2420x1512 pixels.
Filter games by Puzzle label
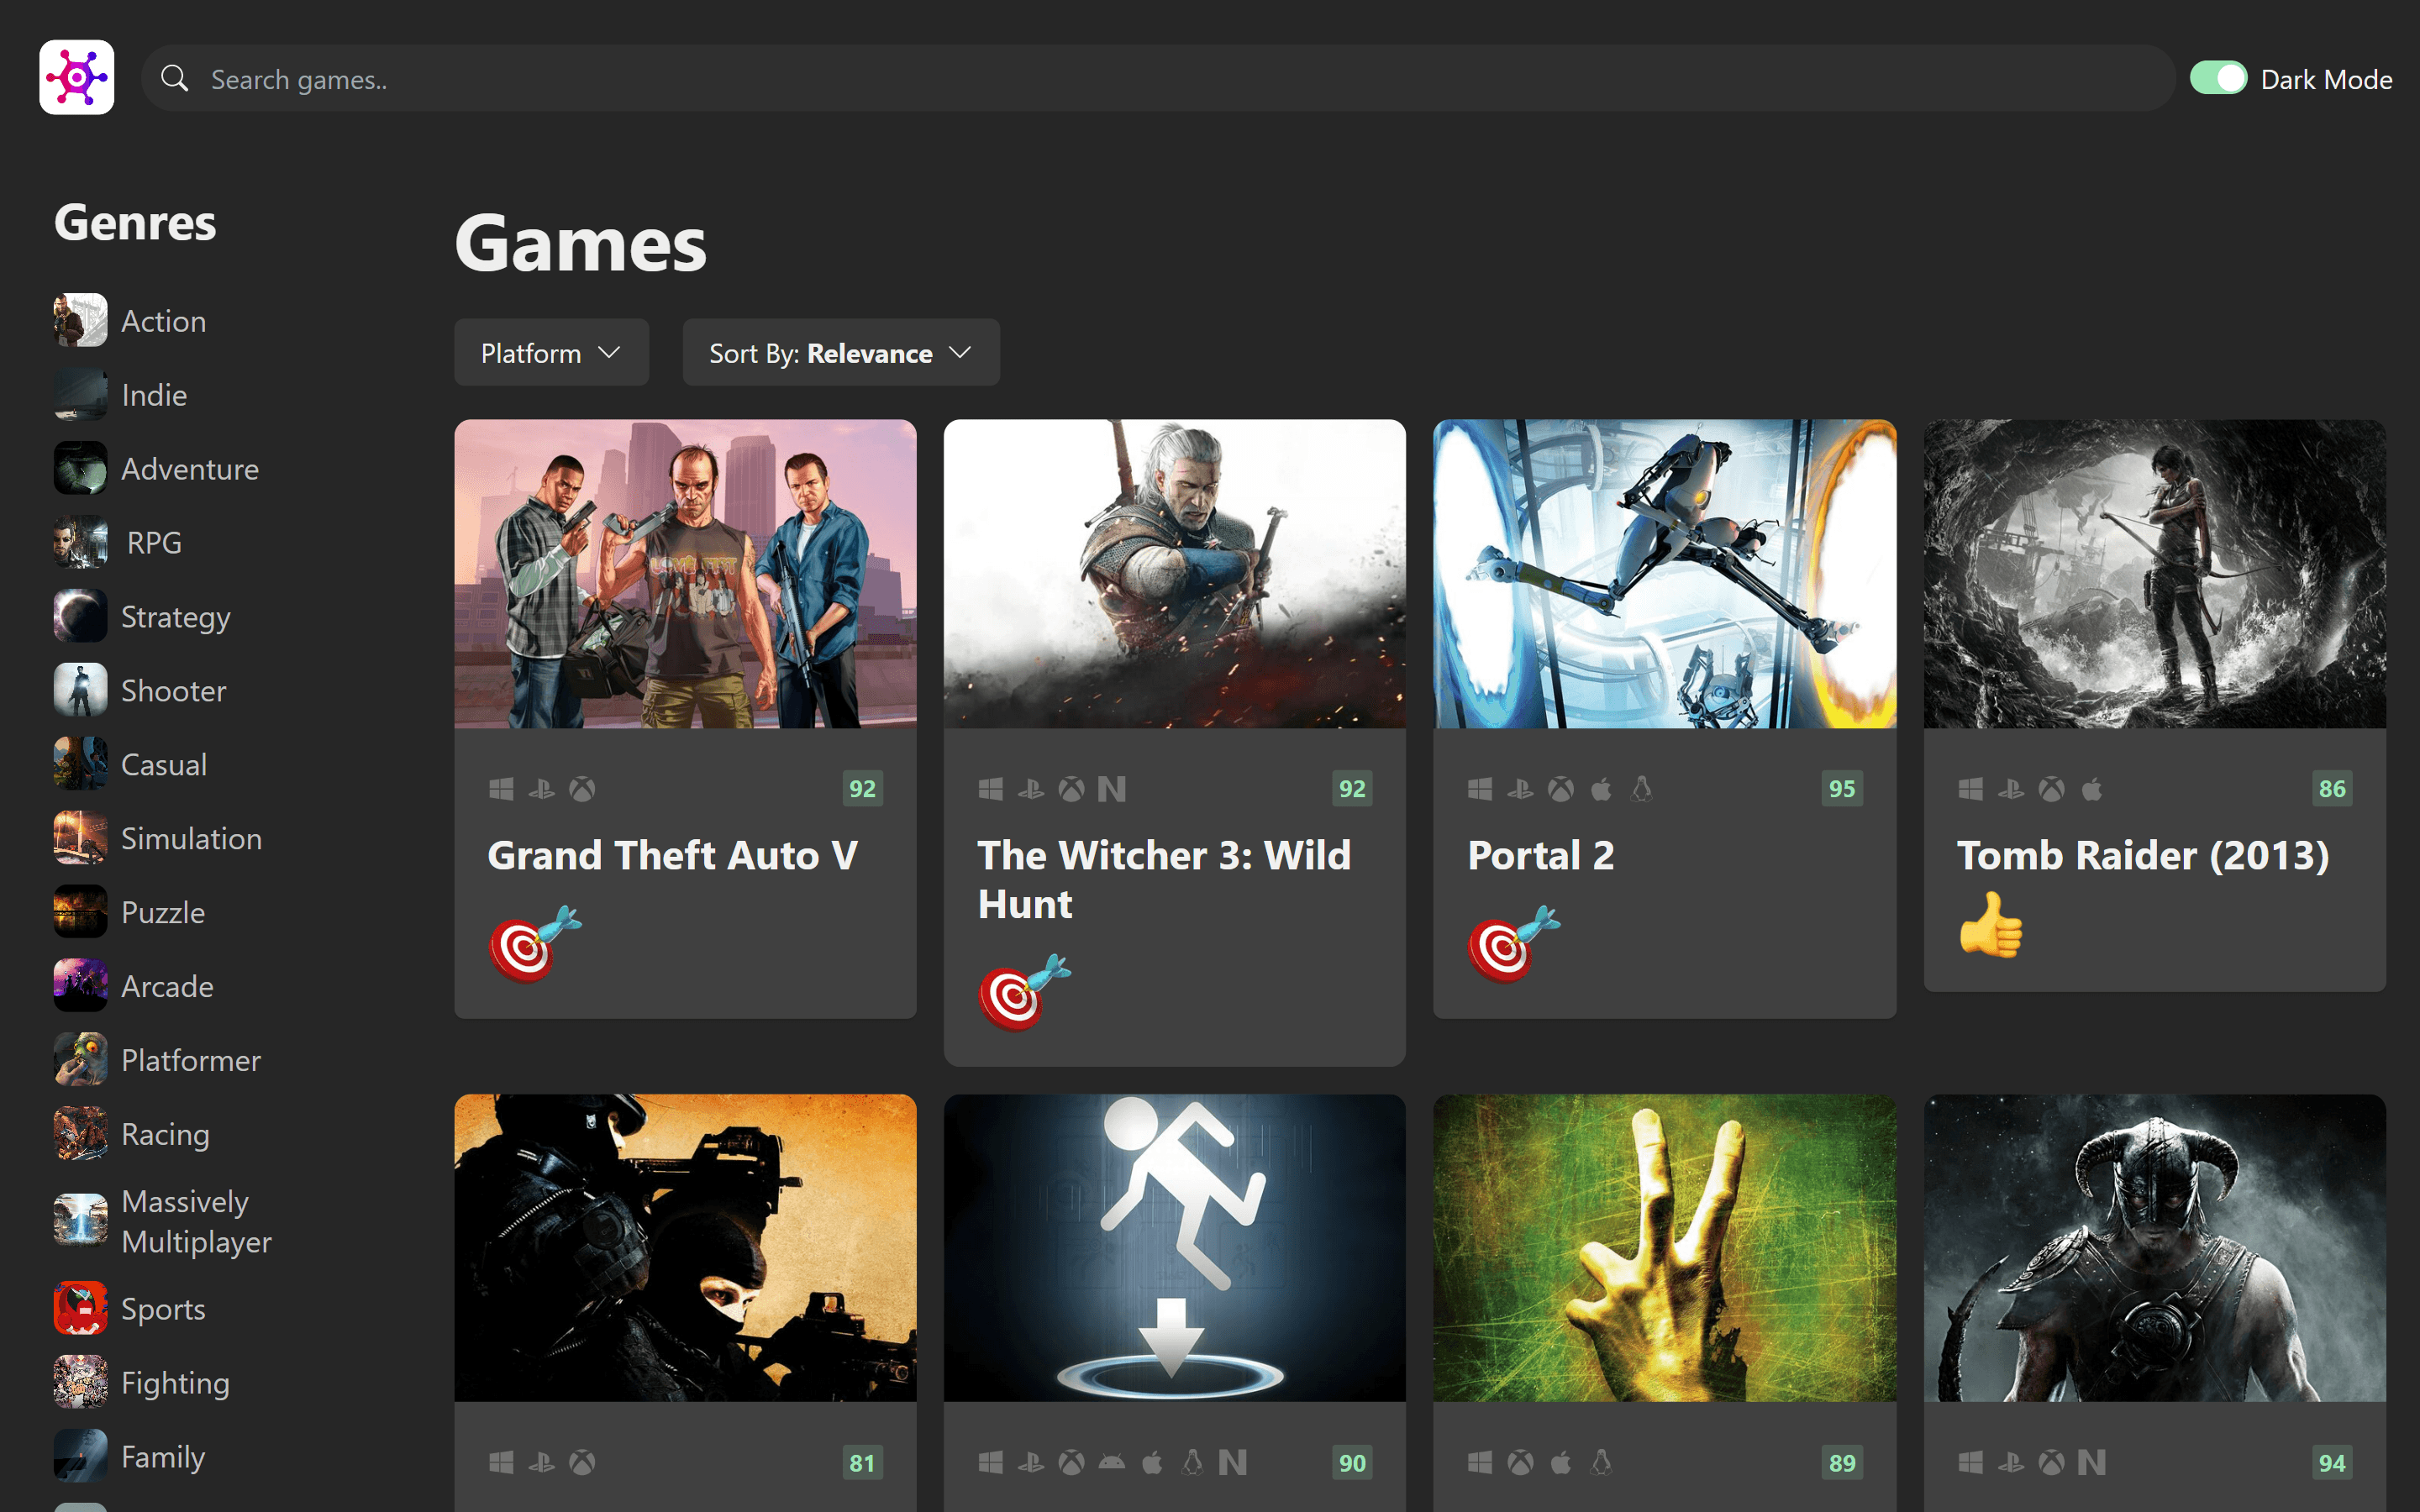pos(163,913)
